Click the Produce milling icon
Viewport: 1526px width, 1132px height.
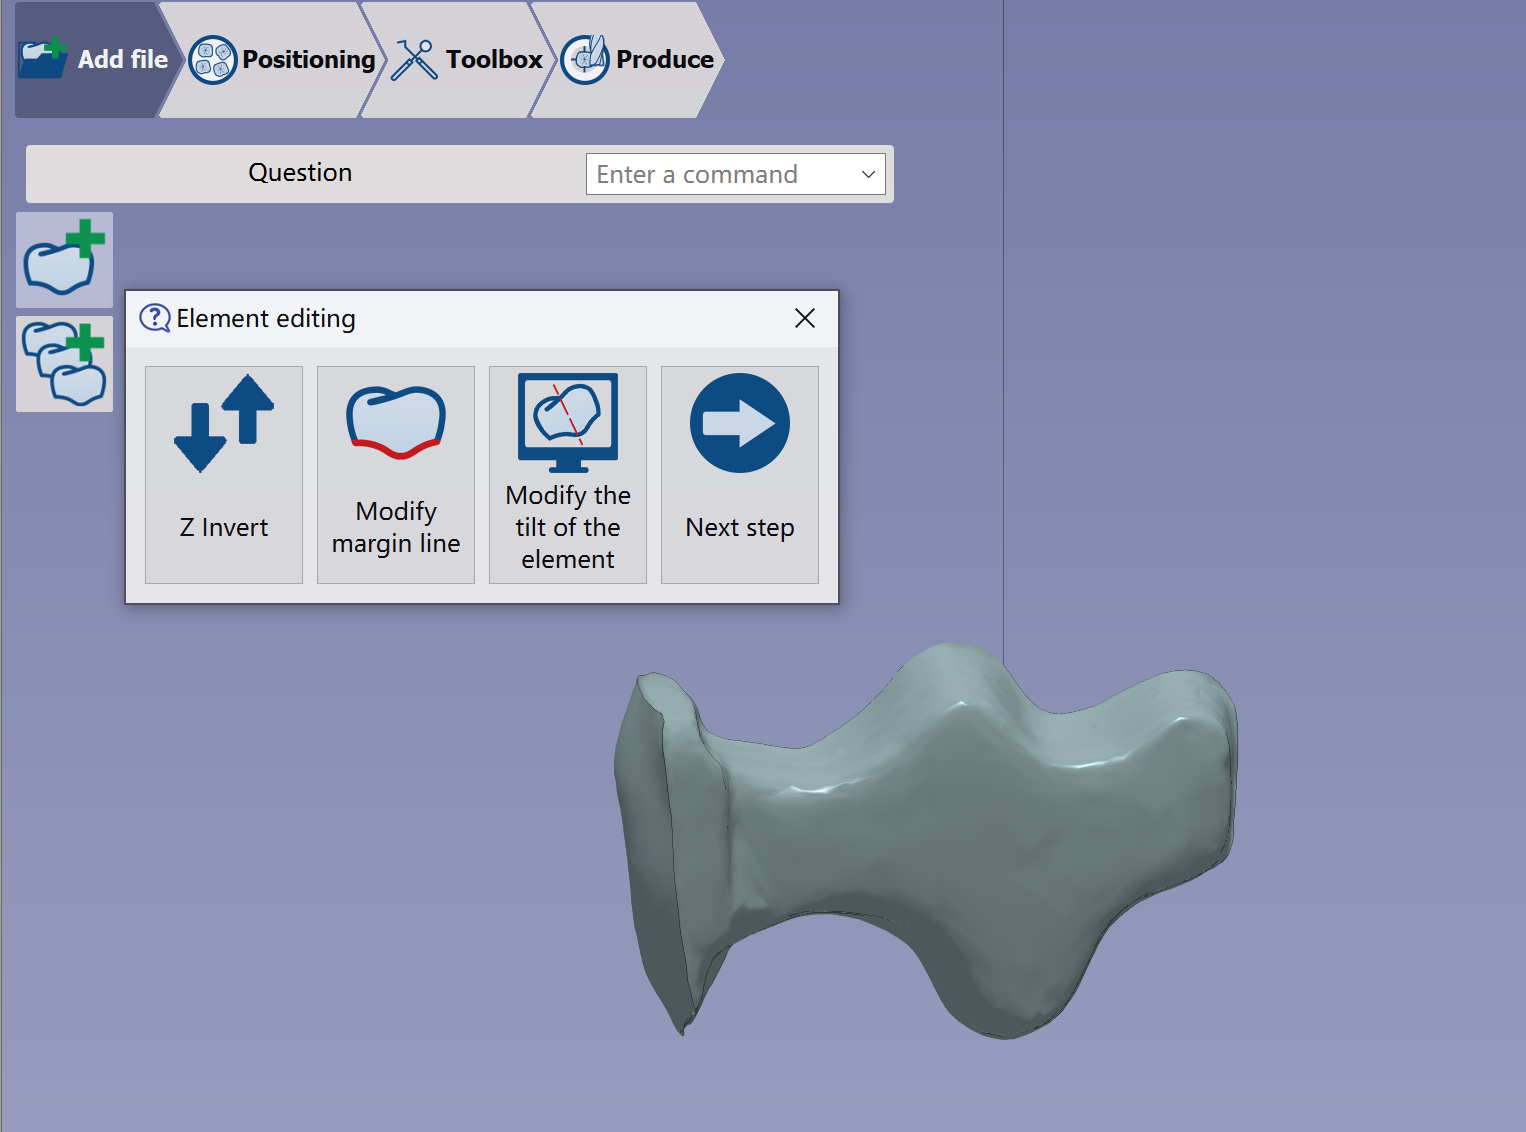[585, 60]
